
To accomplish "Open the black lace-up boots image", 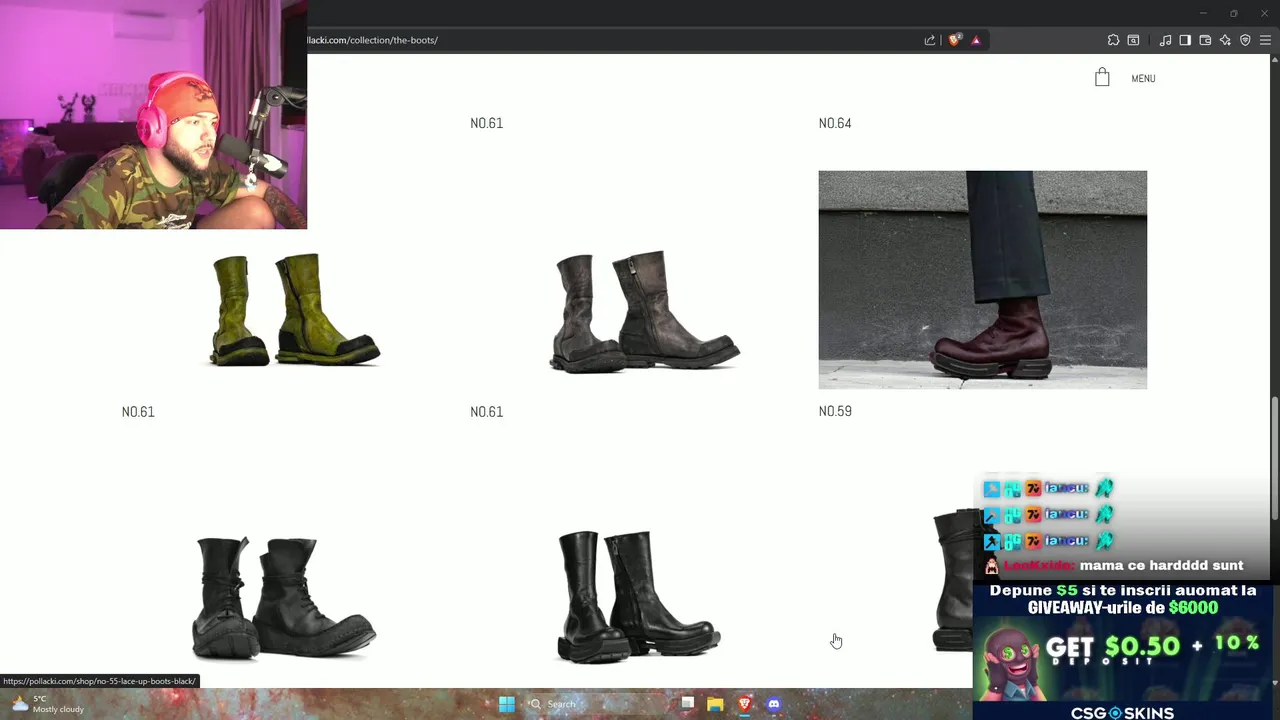I will point(284,598).
